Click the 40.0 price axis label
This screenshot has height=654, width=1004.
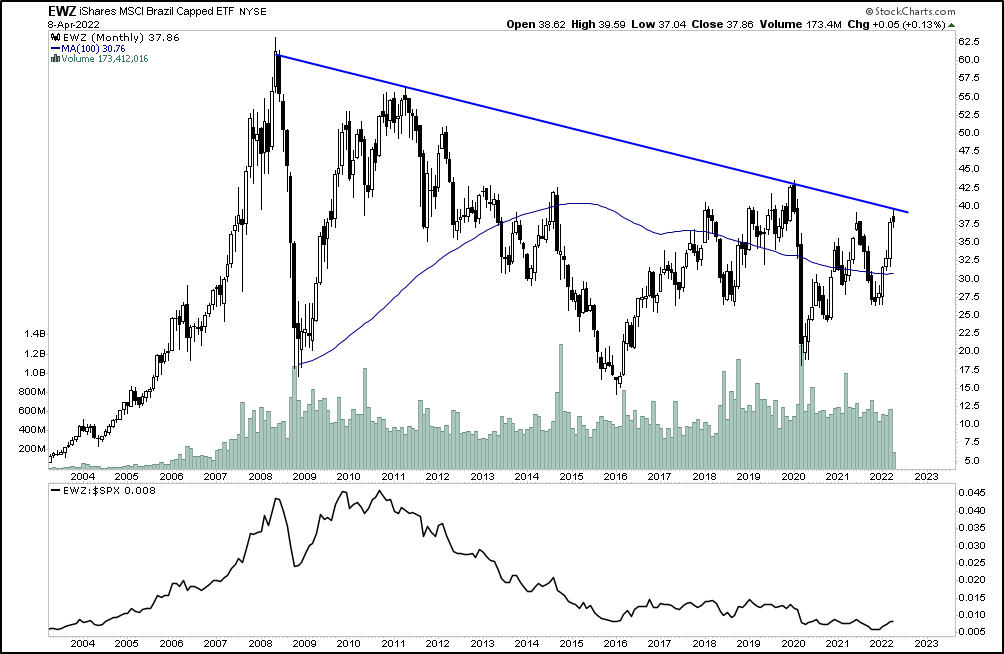point(968,206)
